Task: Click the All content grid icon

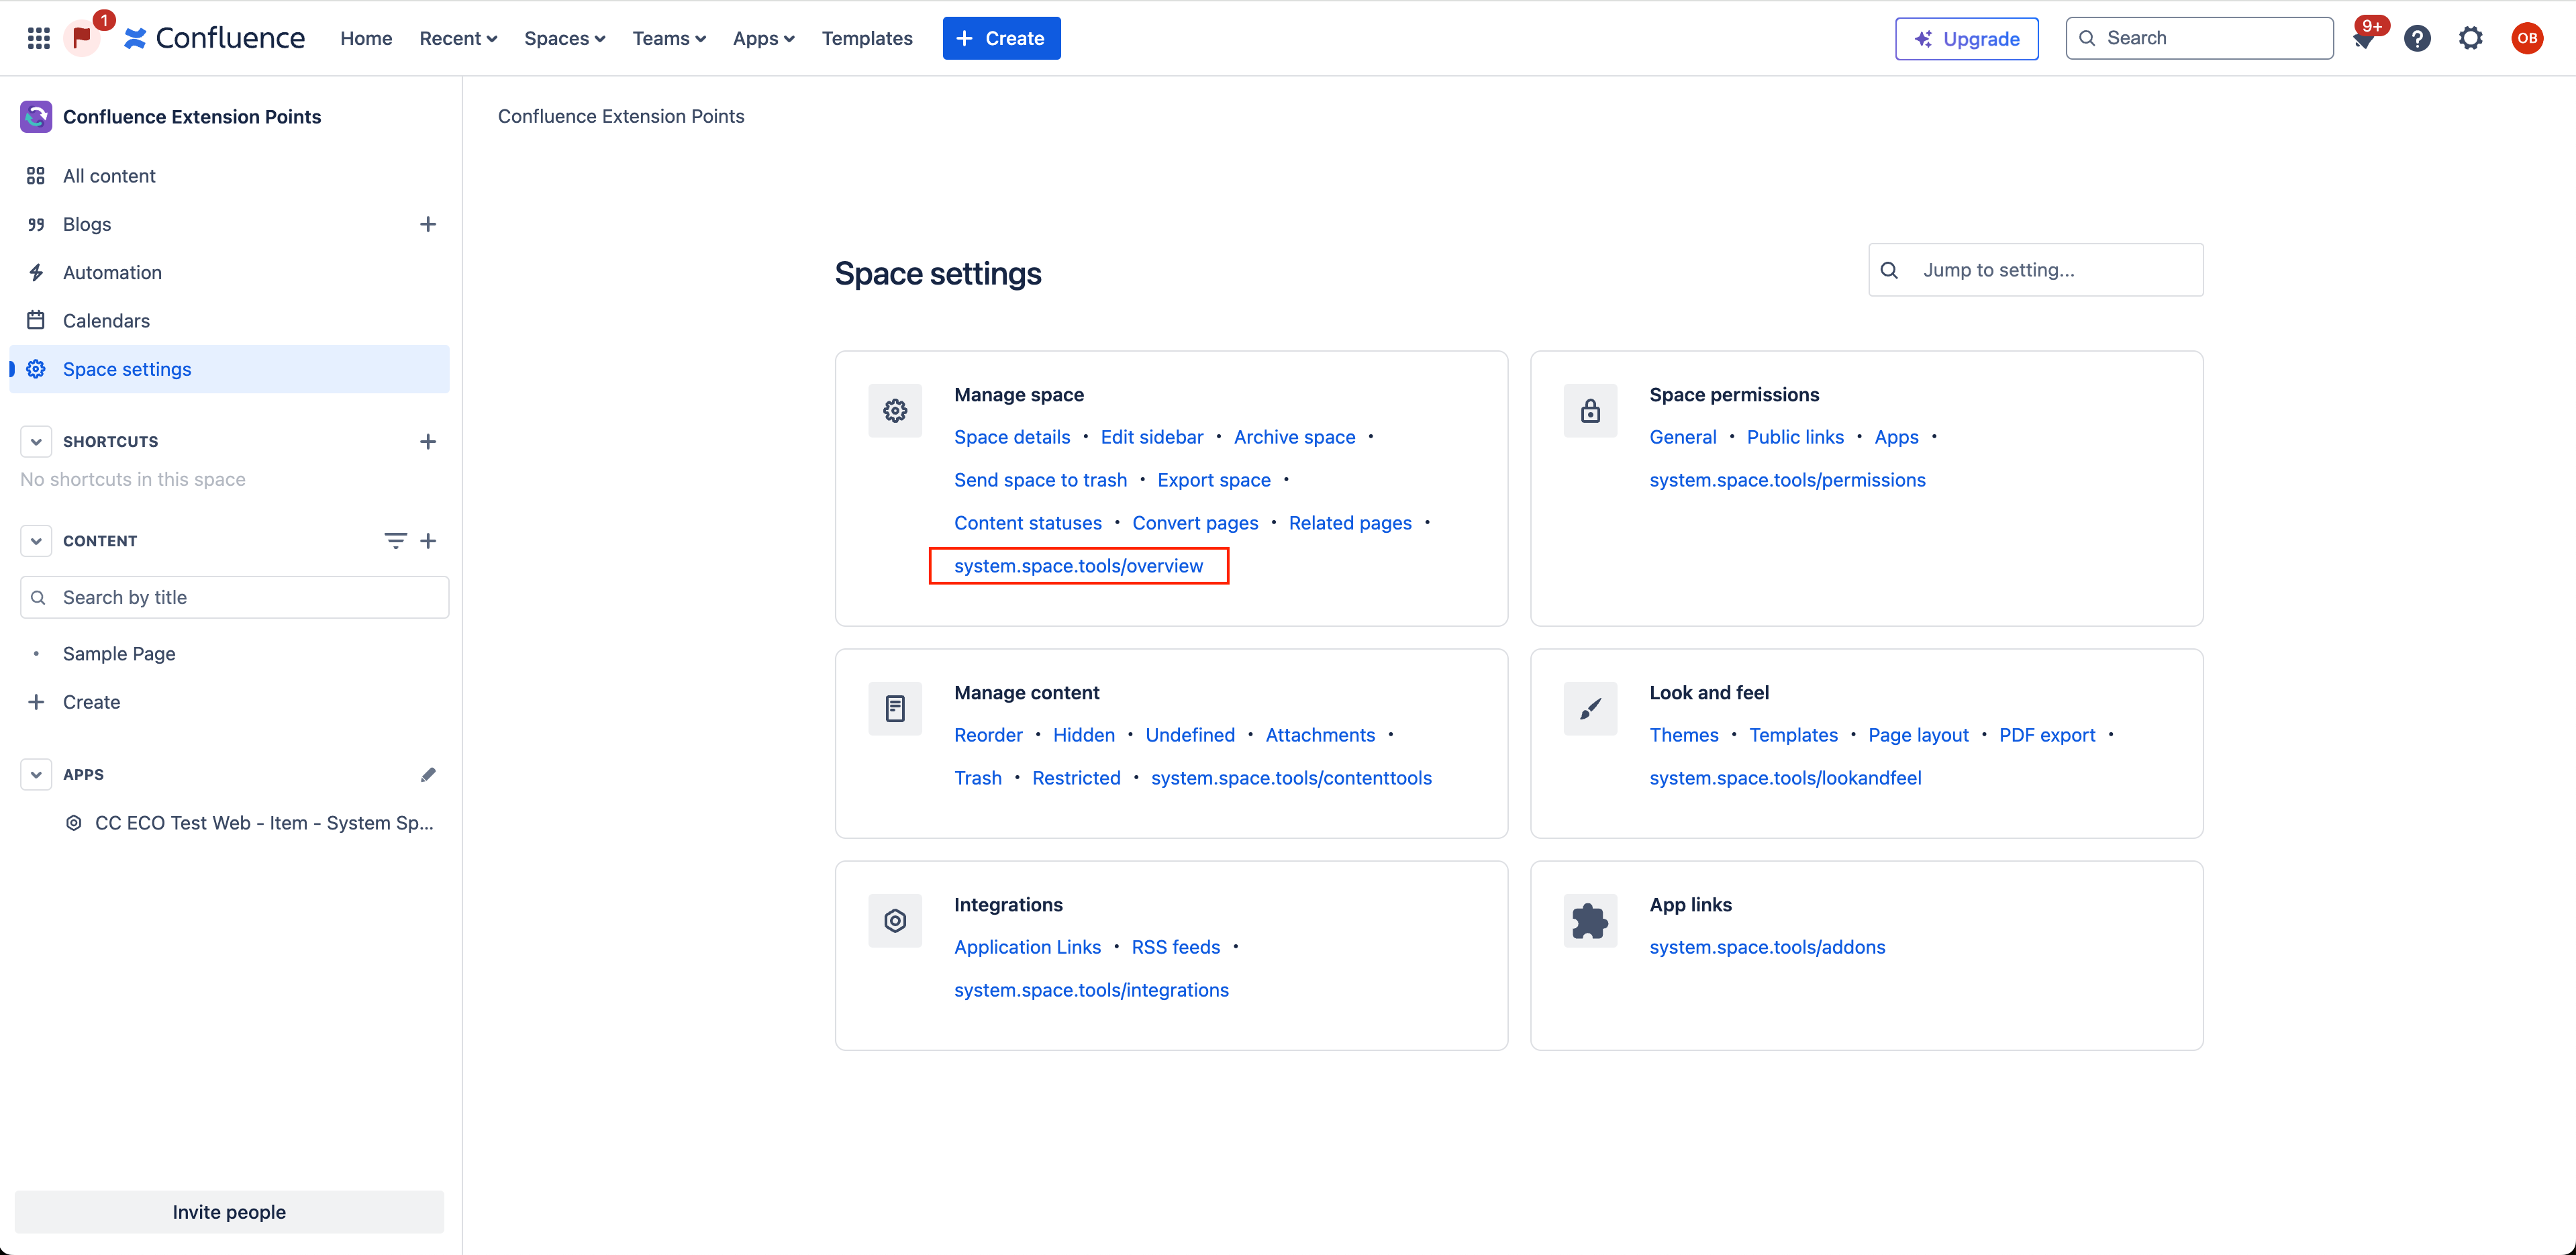Action: coord(36,175)
